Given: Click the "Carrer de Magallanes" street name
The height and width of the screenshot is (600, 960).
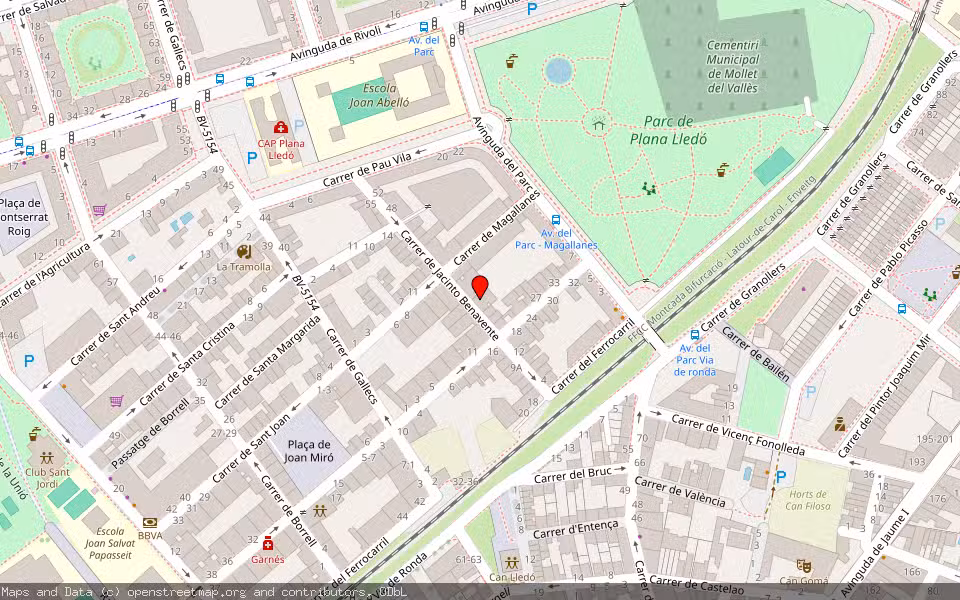Looking at the screenshot, I should click(497, 227).
